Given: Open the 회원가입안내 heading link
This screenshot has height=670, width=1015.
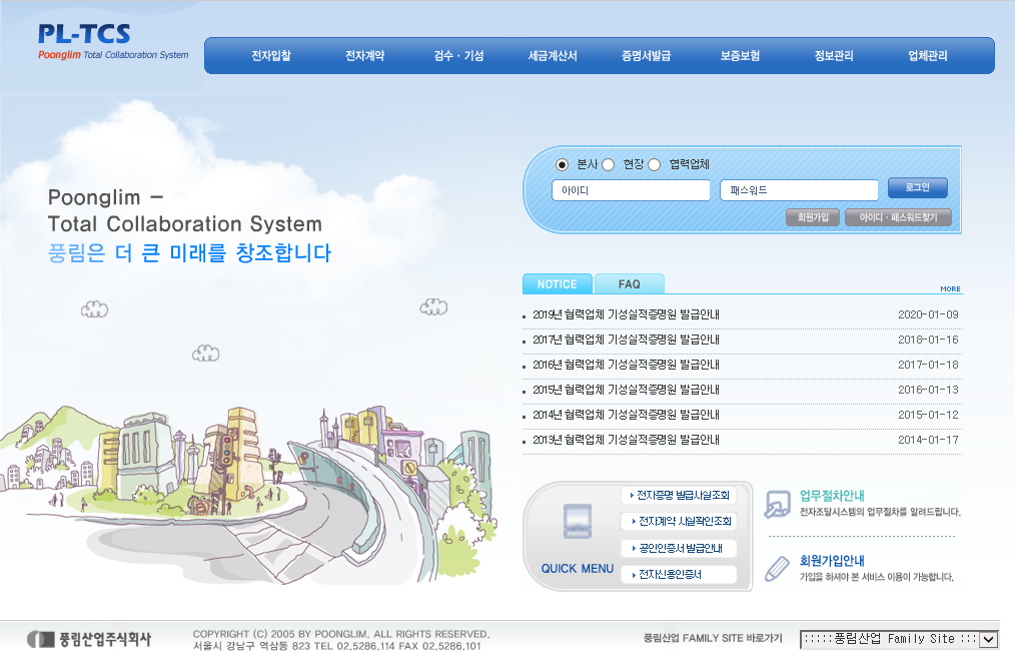Looking at the screenshot, I should tap(832, 561).
